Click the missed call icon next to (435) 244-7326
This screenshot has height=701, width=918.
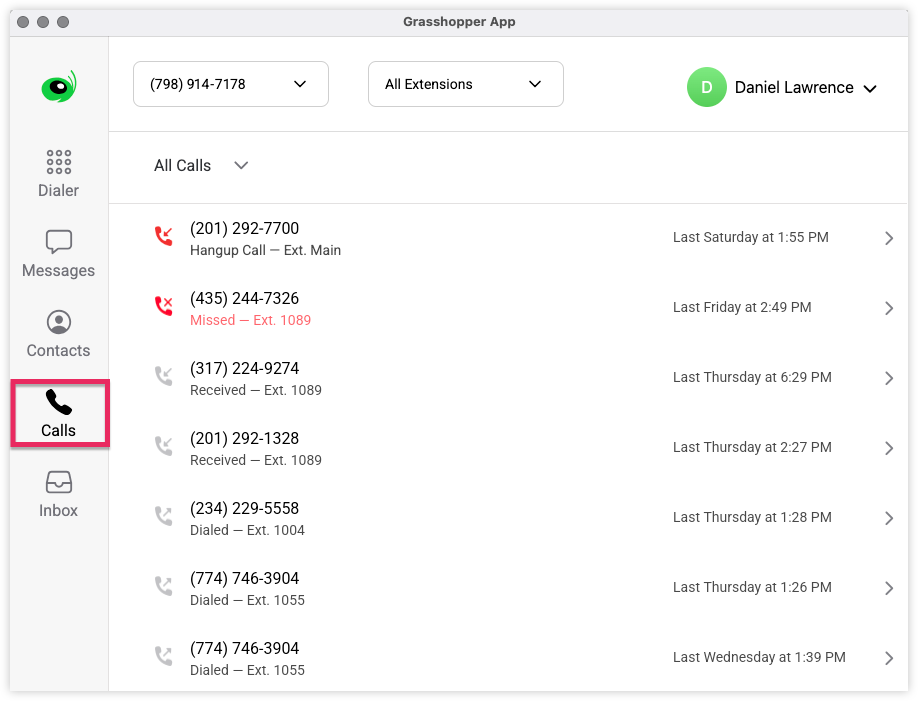coord(163,306)
